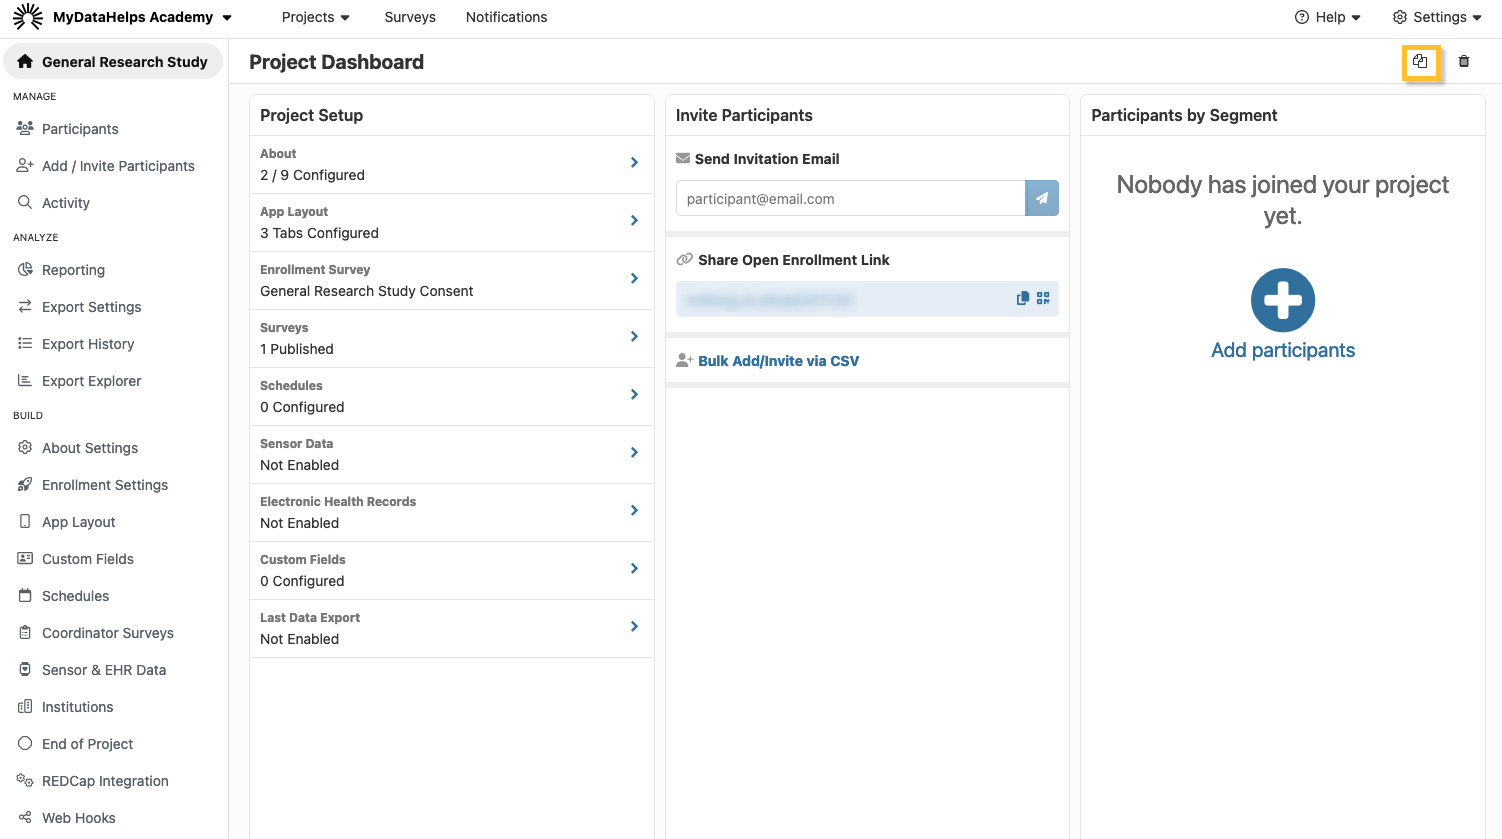Click the participant email input field

coord(850,198)
